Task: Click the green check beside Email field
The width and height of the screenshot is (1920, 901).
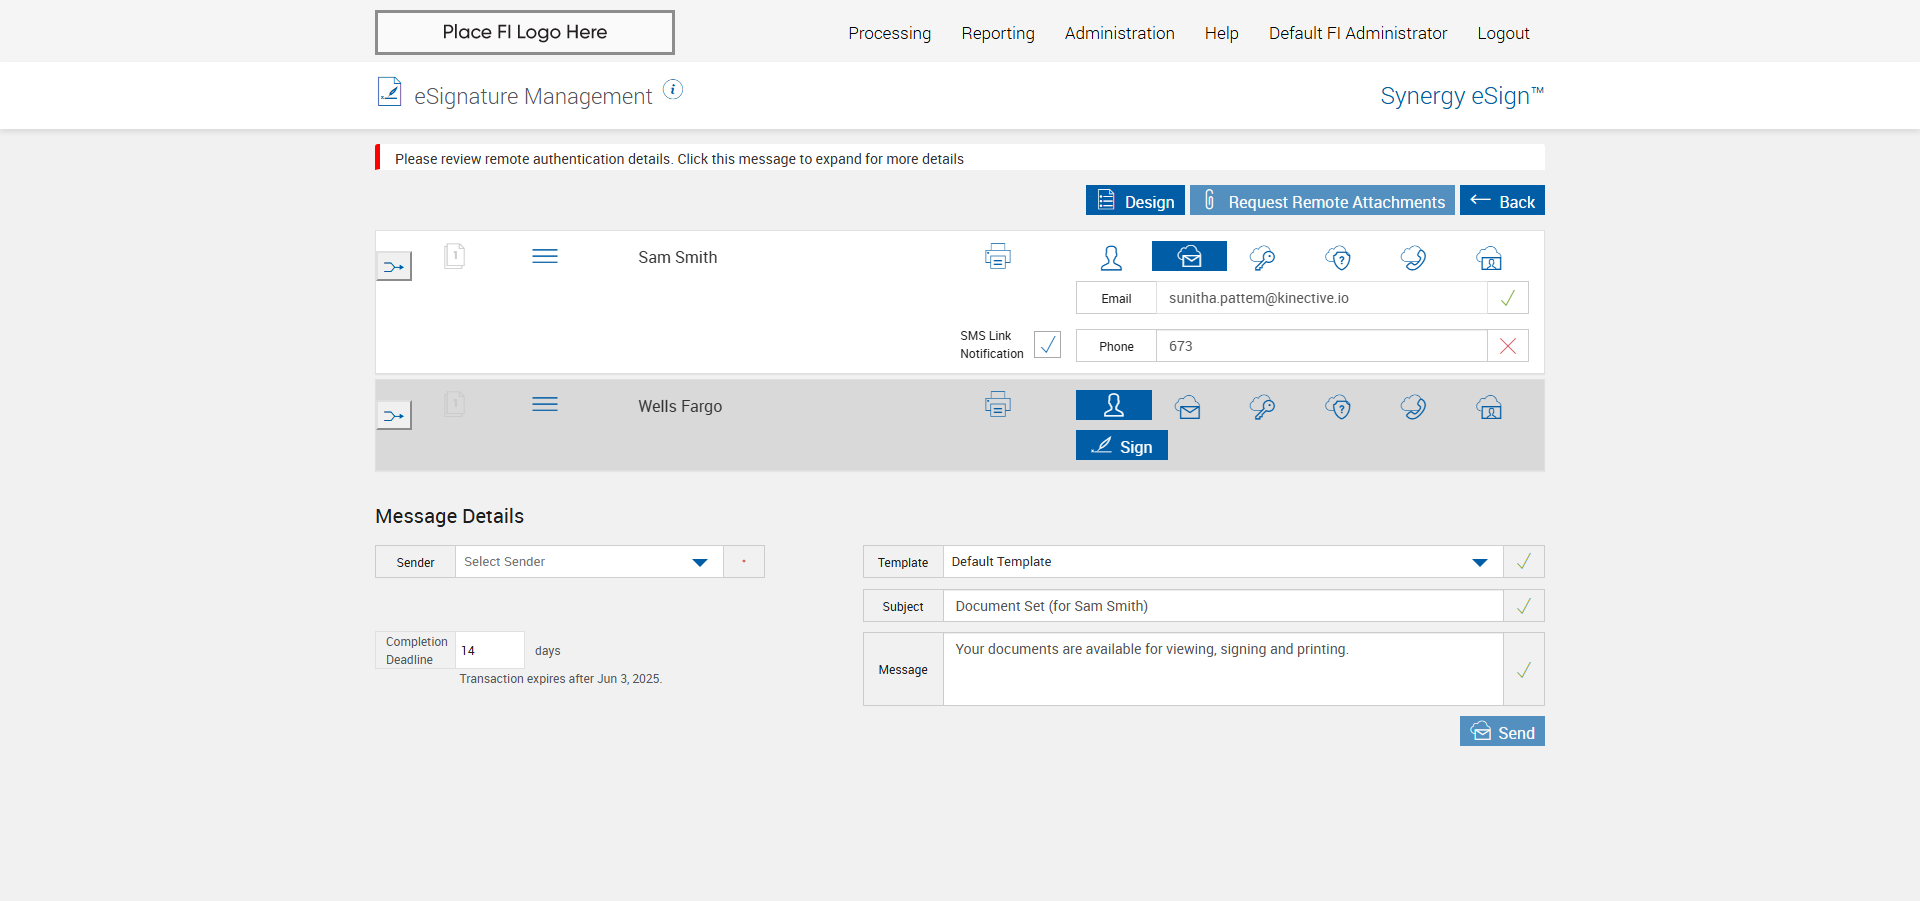Action: click(x=1508, y=298)
